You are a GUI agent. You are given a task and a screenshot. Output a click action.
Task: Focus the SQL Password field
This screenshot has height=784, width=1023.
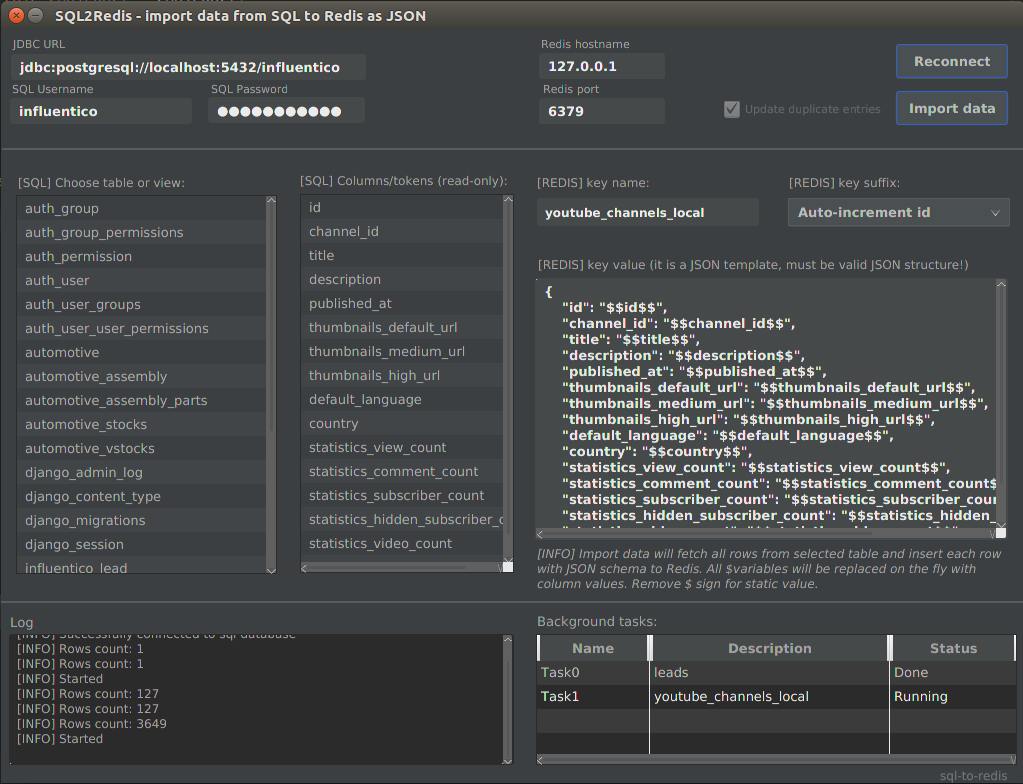[286, 112]
